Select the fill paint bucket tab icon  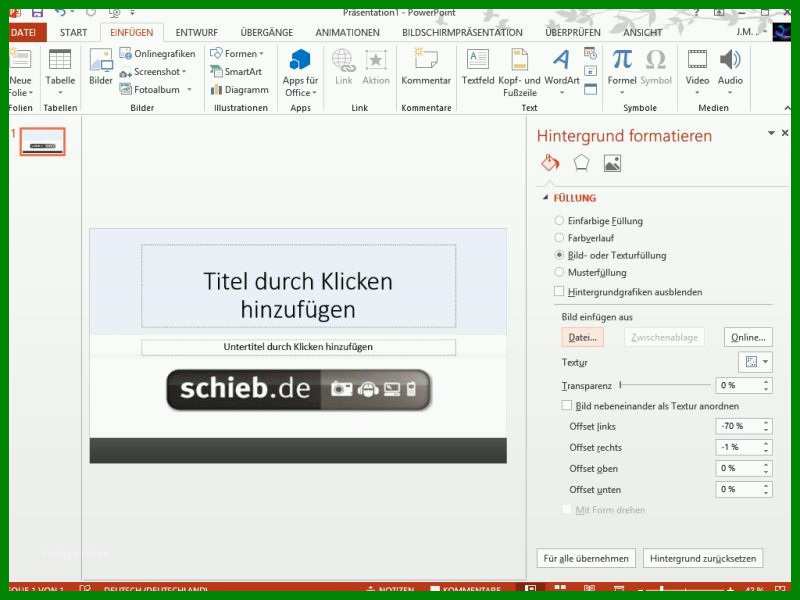(x=550, y=163)
